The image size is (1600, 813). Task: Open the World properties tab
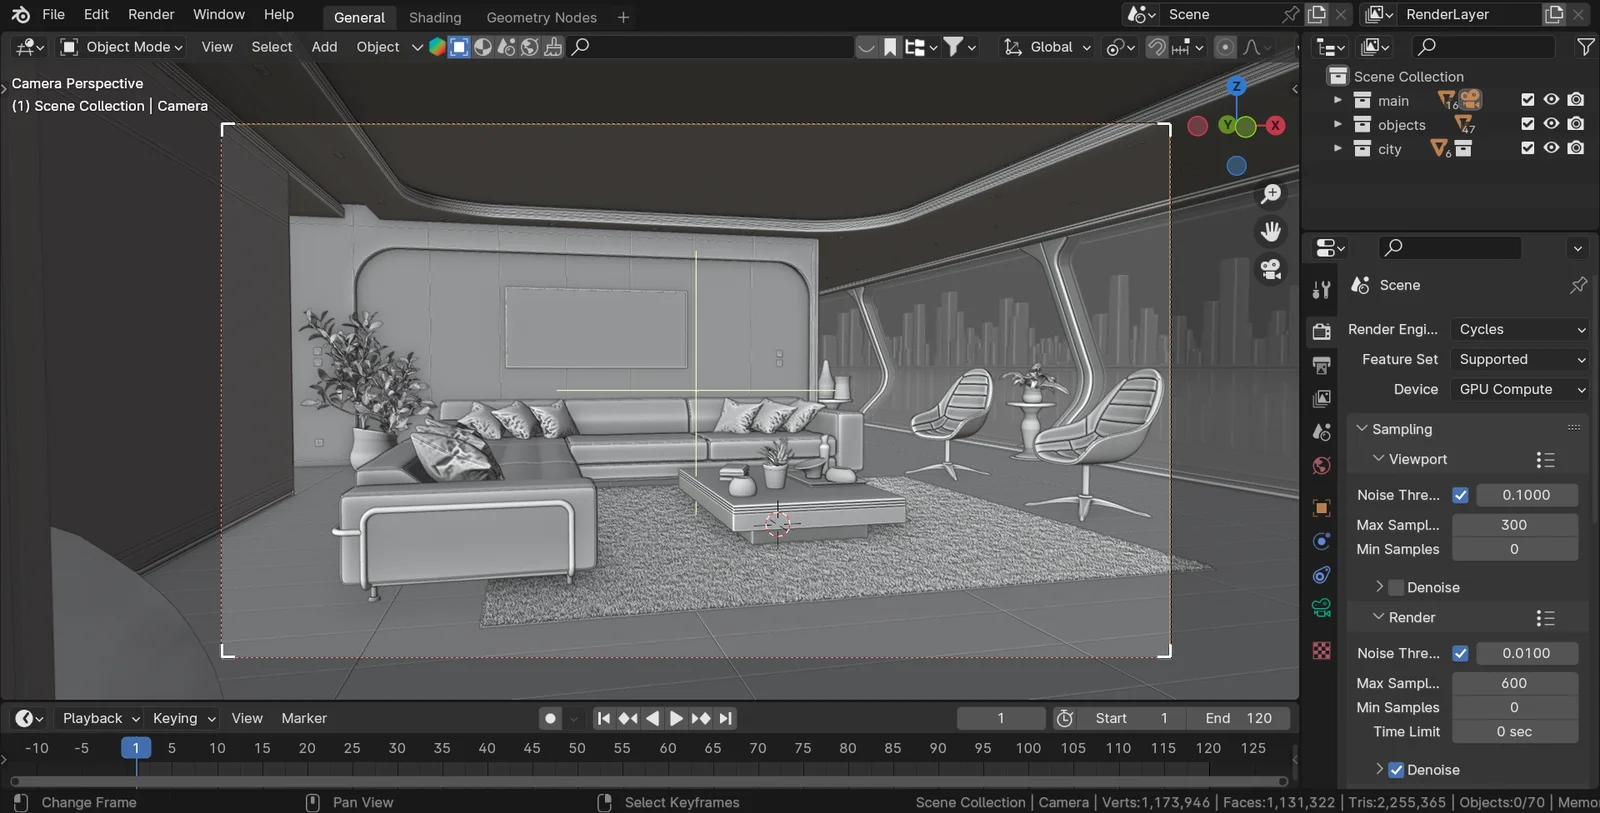click(1321, 466)
